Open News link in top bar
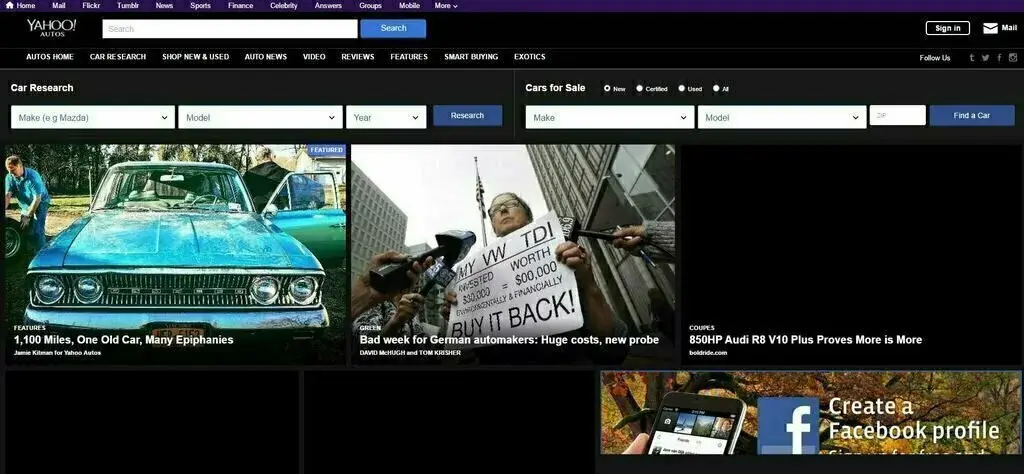Viewport: 1024px width, 474px height. tap(165, 5)
